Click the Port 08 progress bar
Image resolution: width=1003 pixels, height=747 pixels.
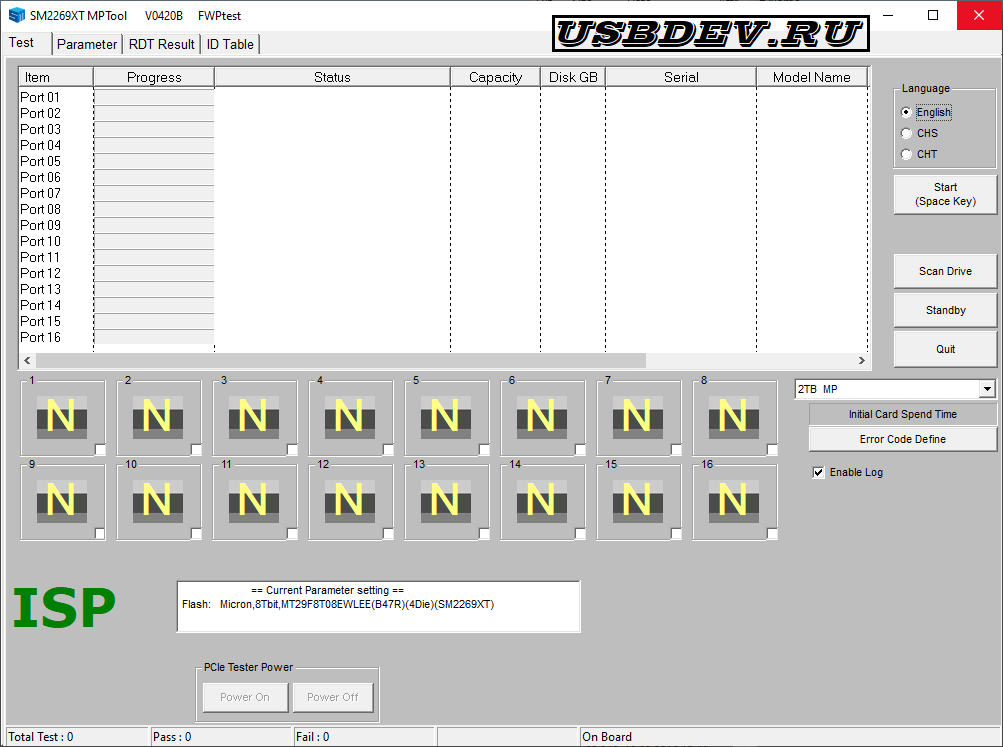click(154, 209)
